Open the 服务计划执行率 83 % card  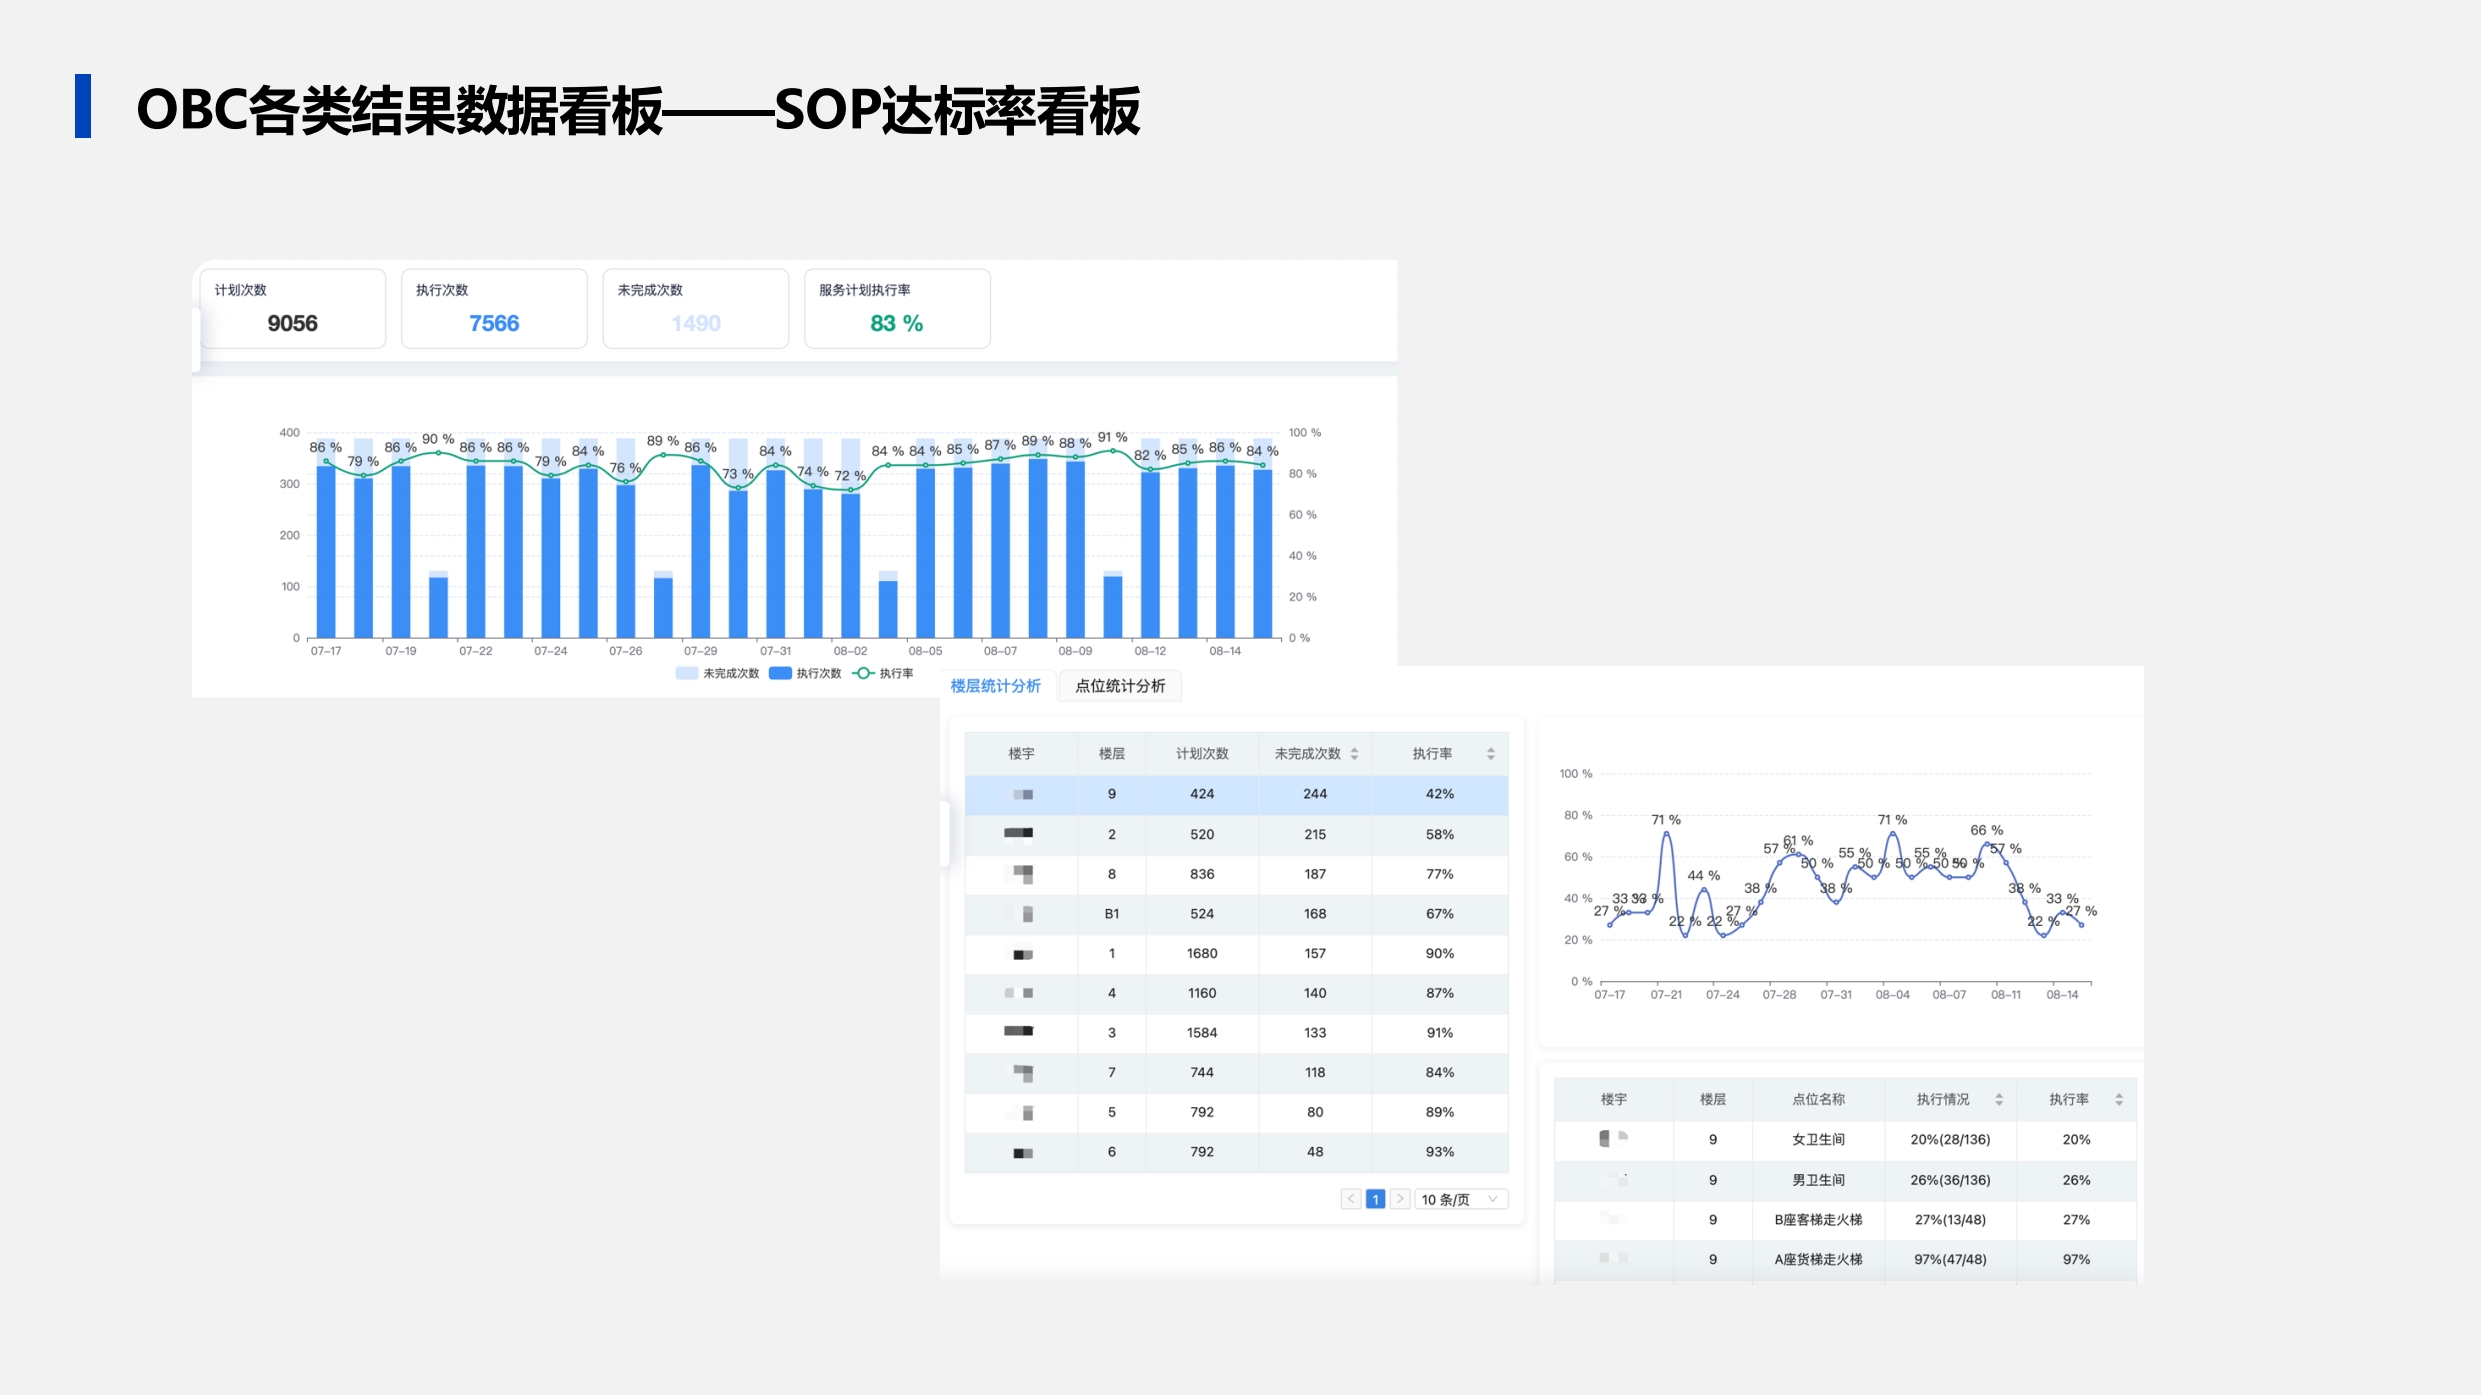pyautogui.click(x=897, y=308)
